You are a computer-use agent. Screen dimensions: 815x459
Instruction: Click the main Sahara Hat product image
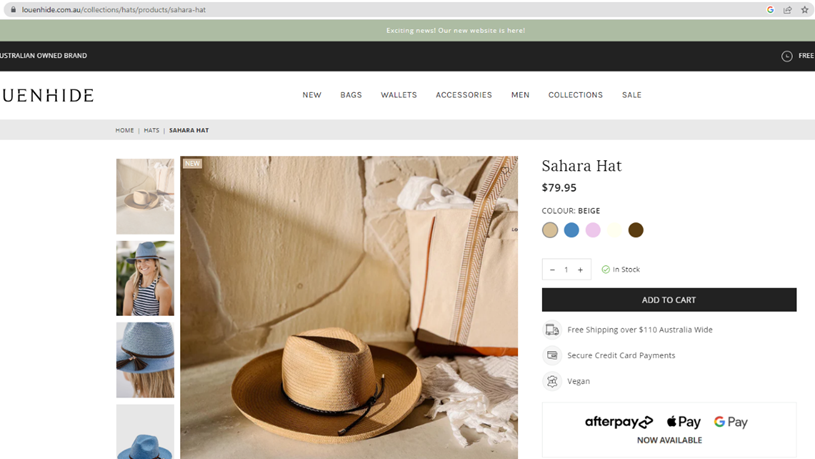tap(349, 308)
